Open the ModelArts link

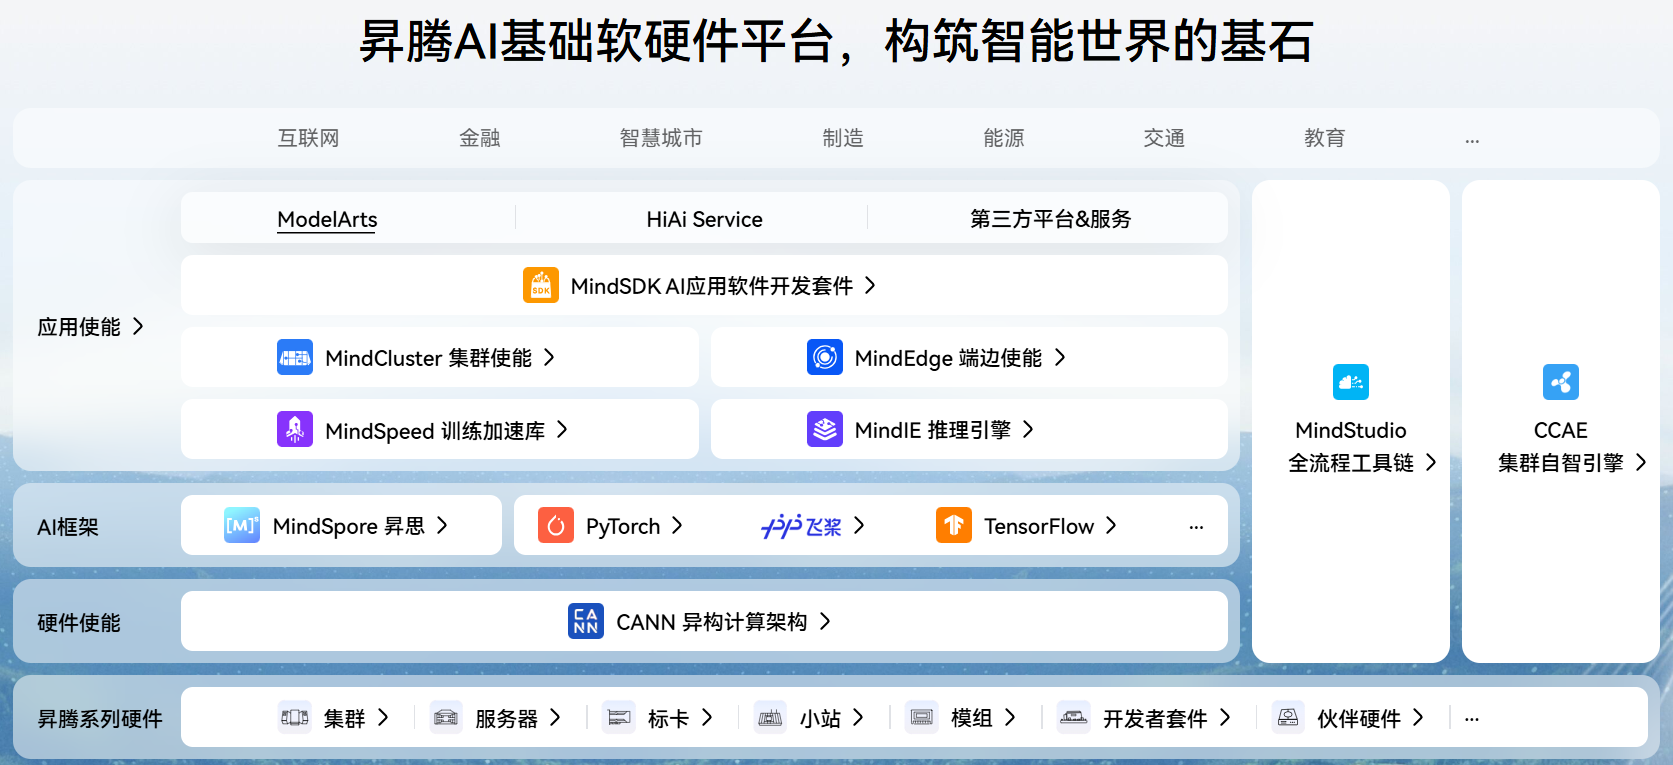[327, 219]
